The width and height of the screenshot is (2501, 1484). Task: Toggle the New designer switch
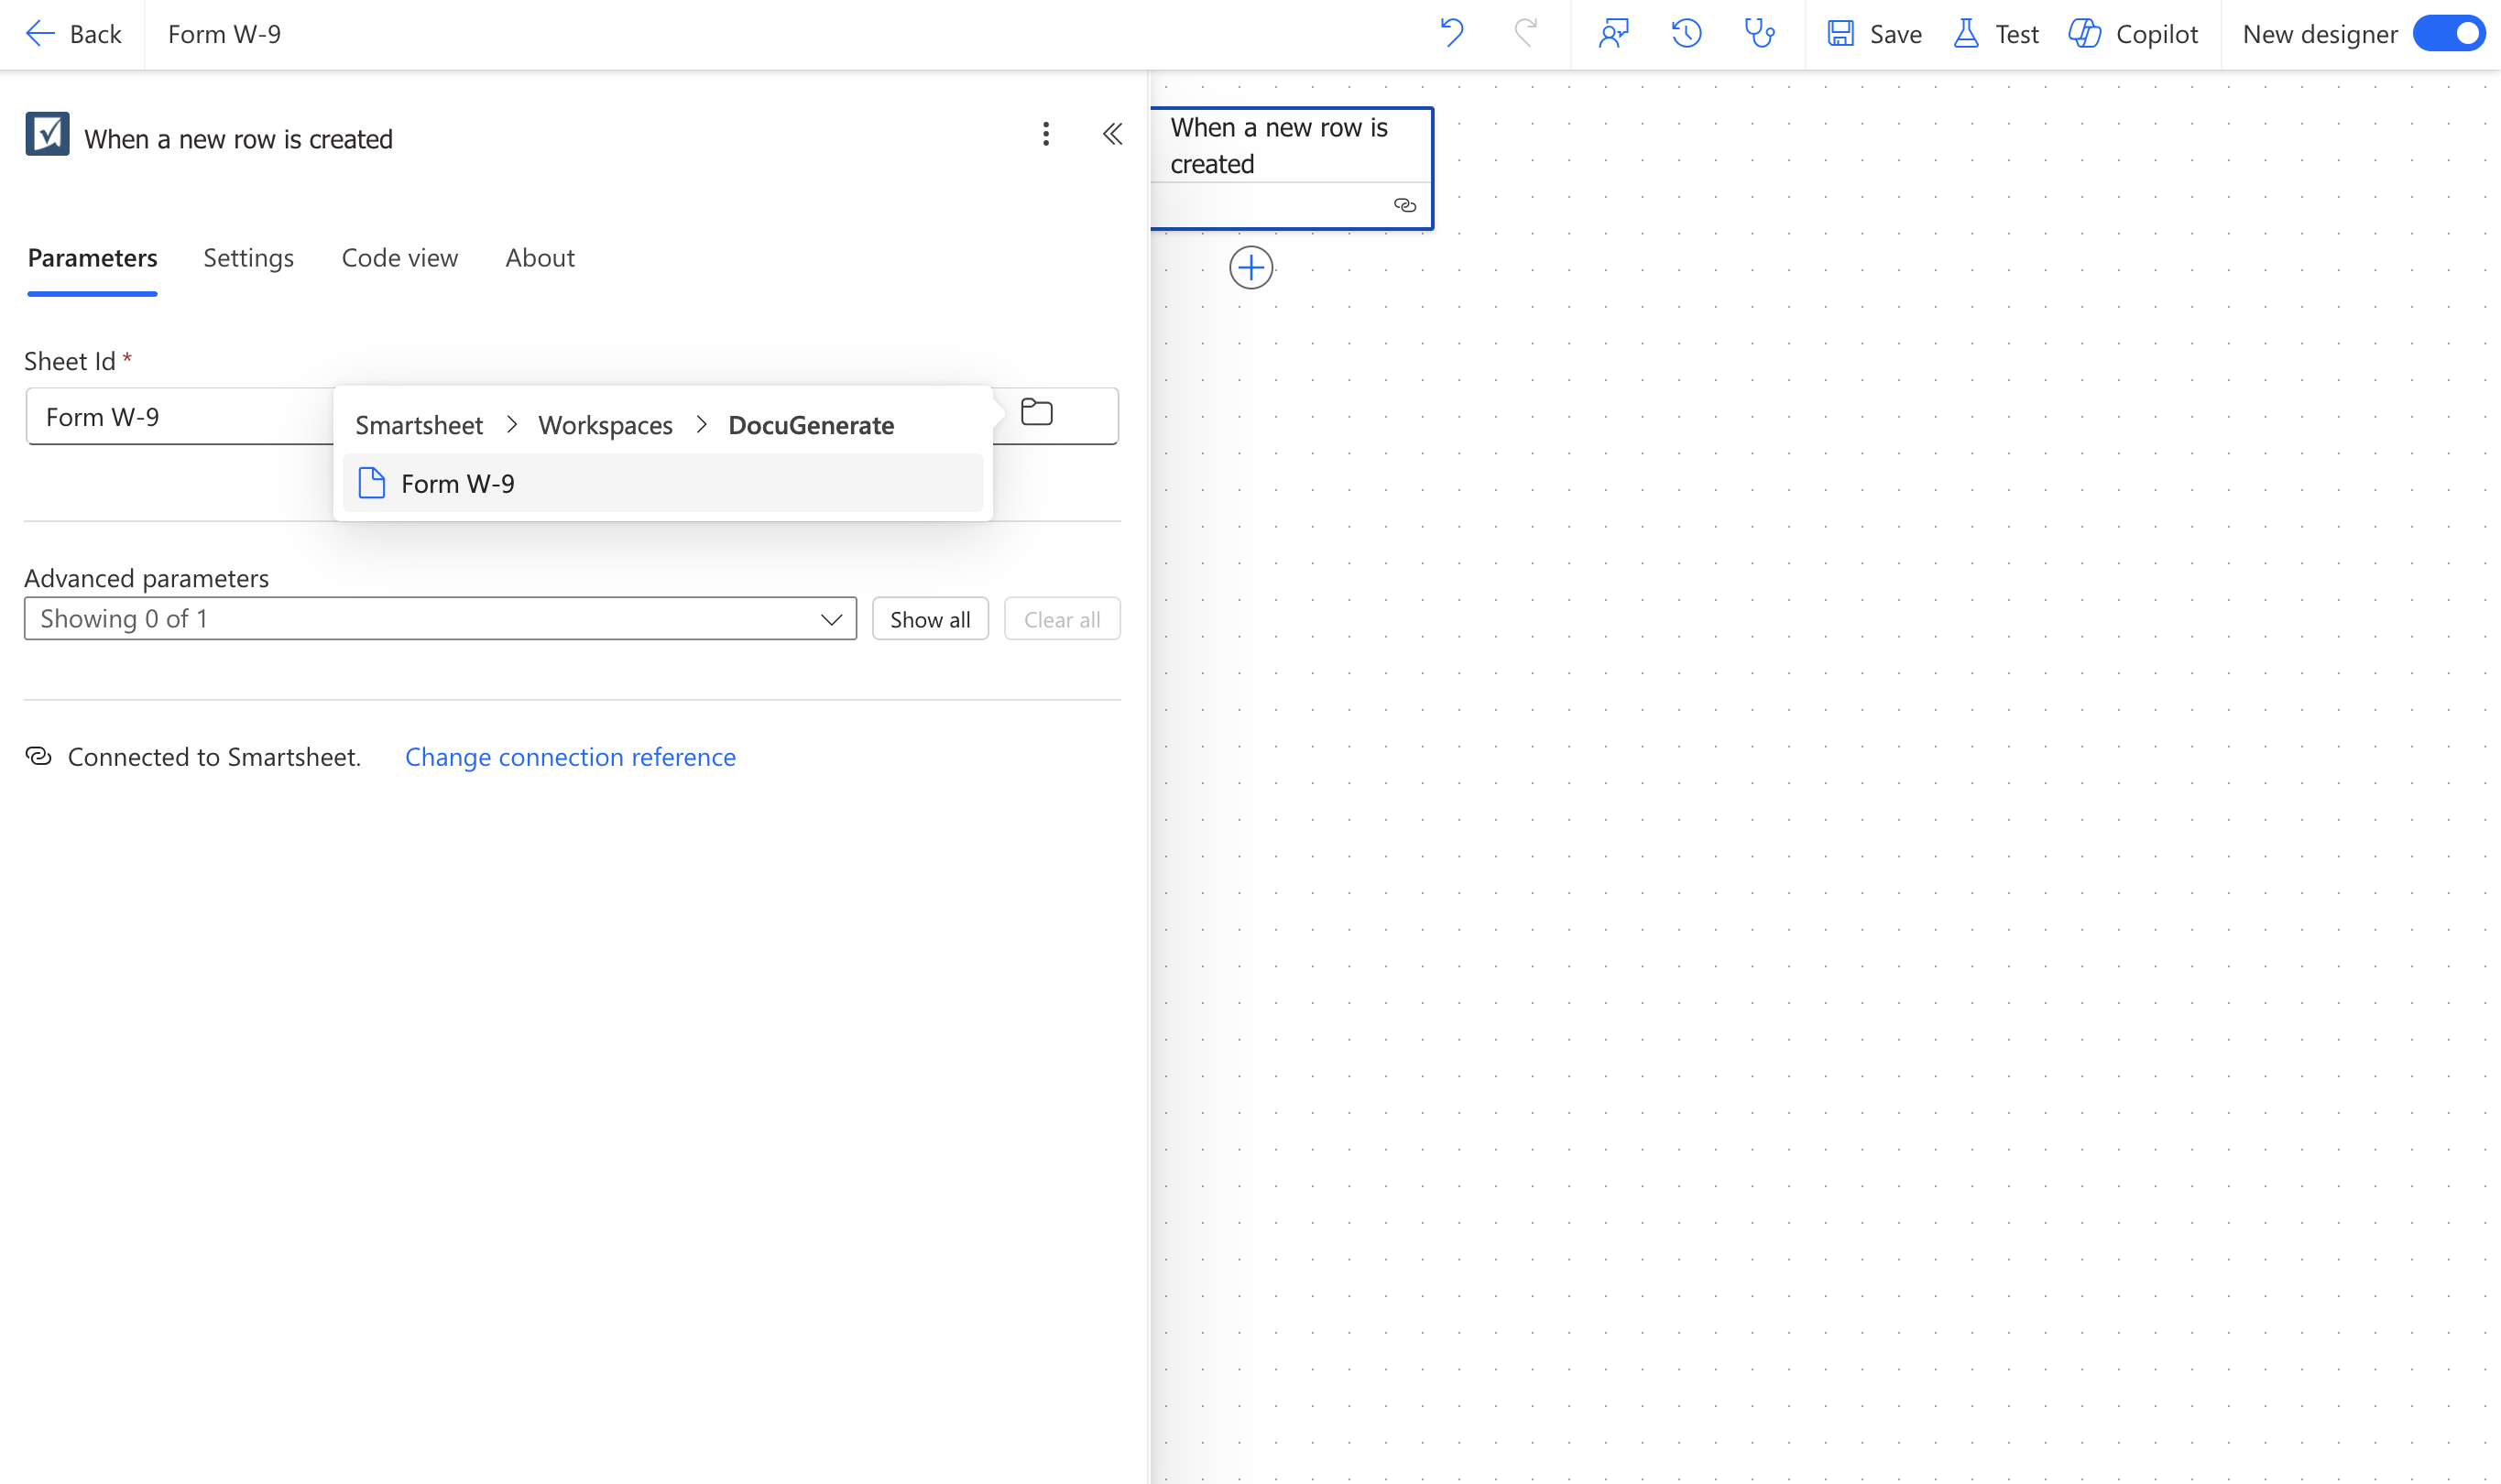tap(2448, 34)
